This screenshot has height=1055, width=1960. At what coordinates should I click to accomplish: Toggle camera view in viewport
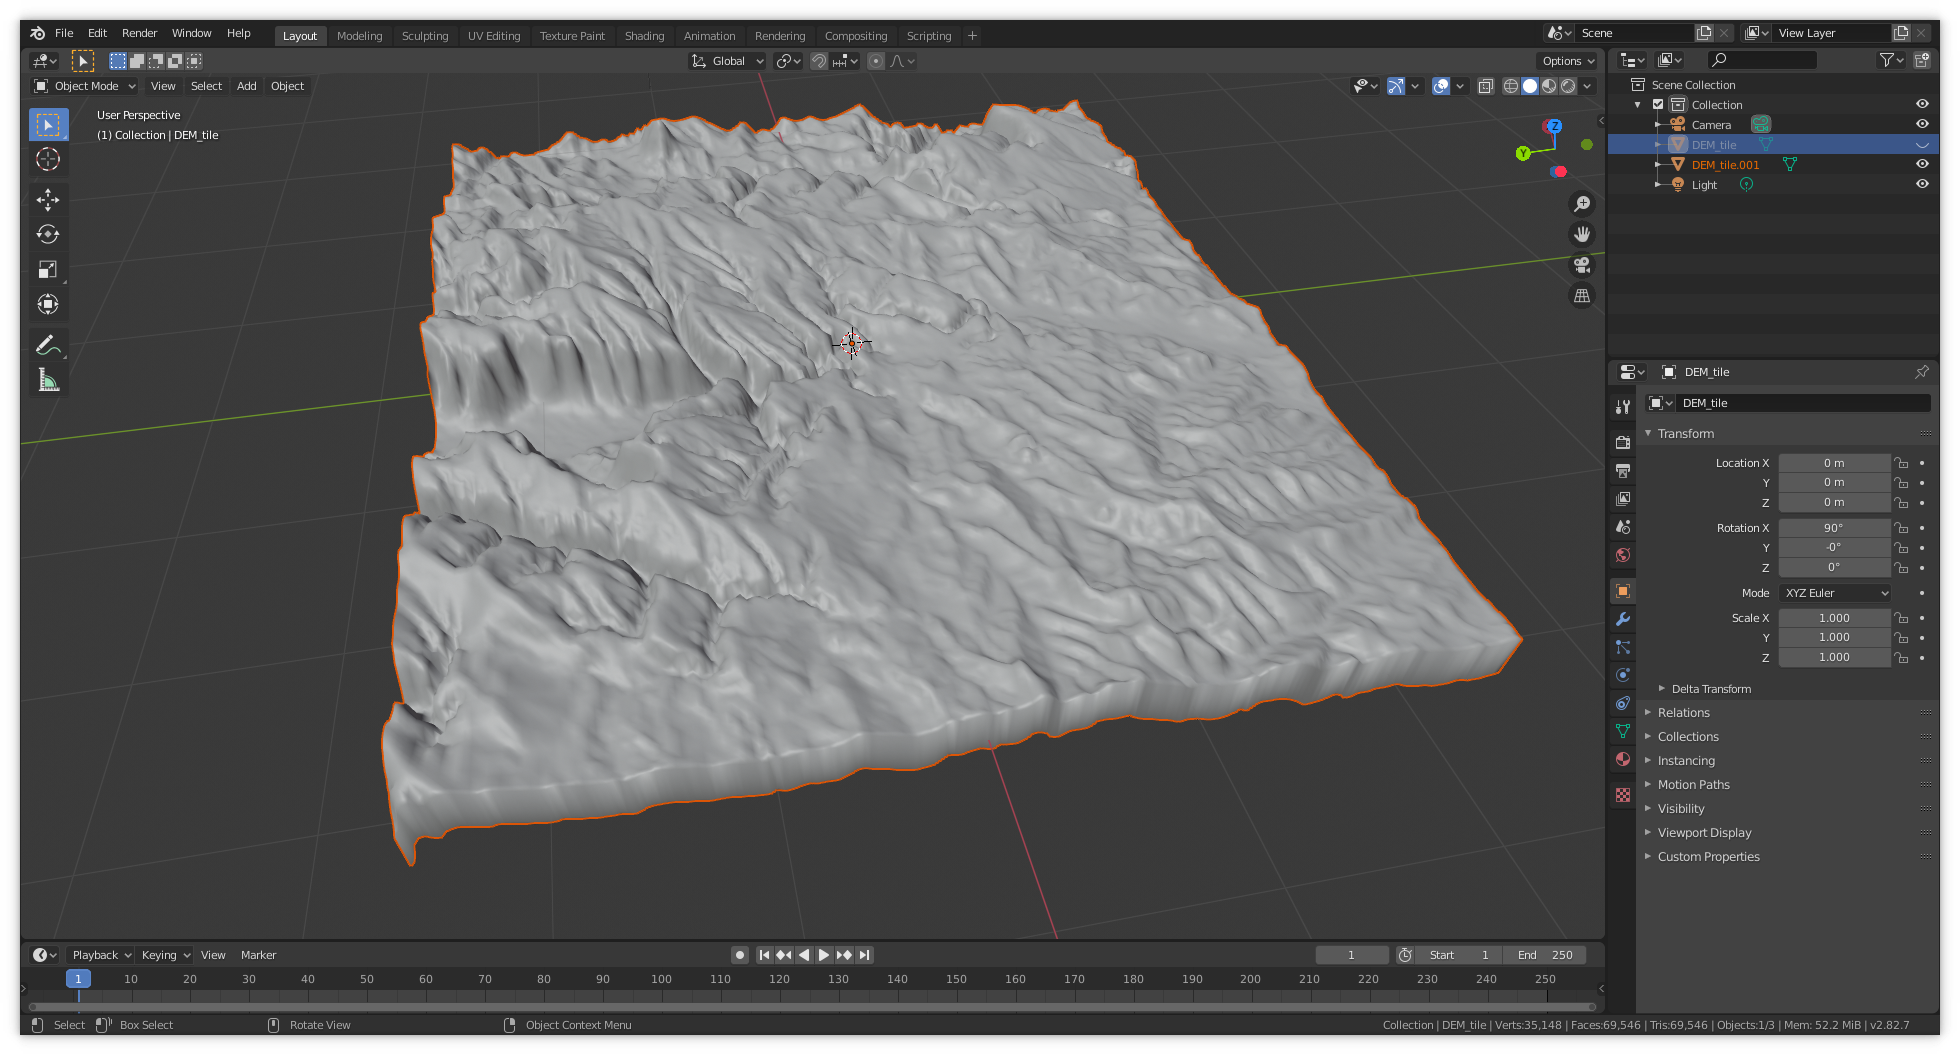(x=1582, y=265)
